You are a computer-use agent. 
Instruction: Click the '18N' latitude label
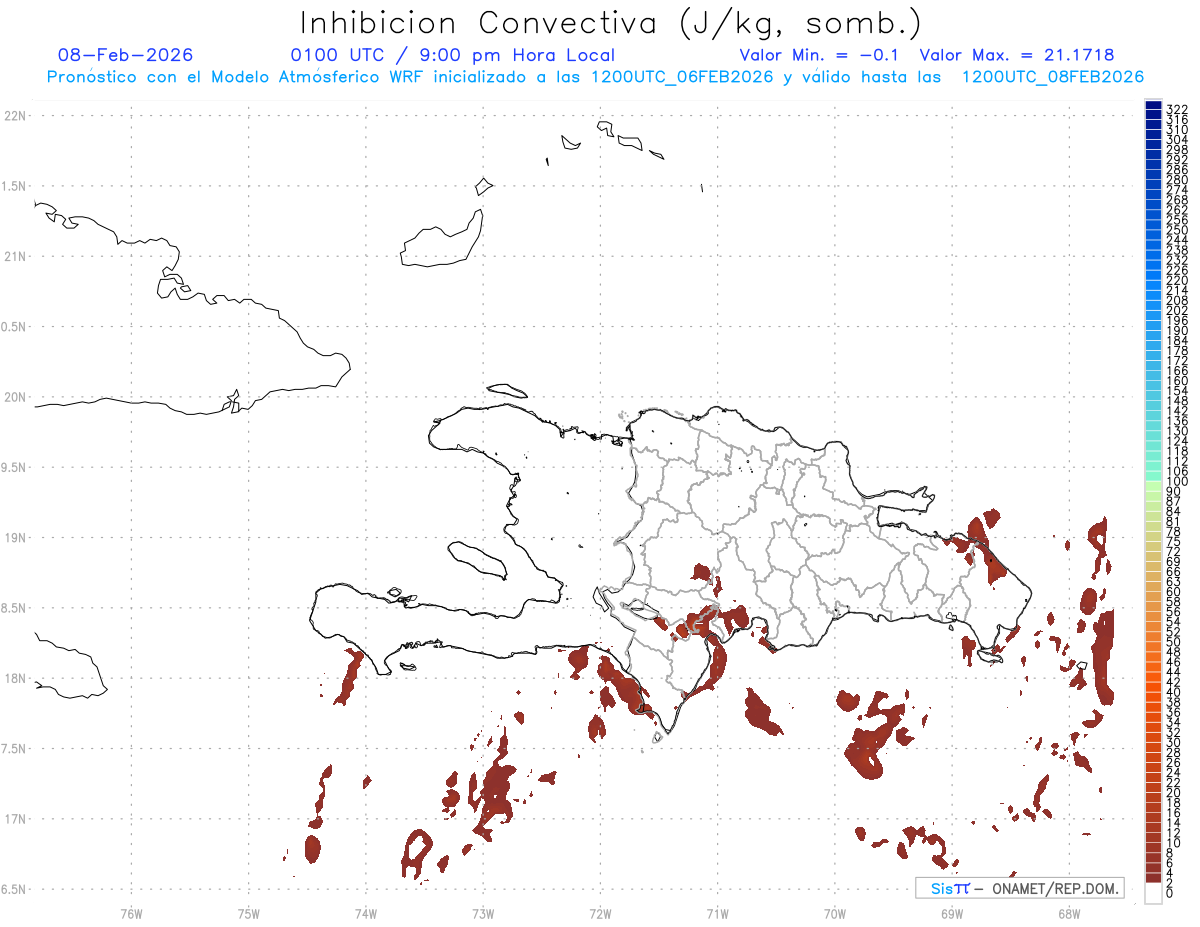point(14,678)
